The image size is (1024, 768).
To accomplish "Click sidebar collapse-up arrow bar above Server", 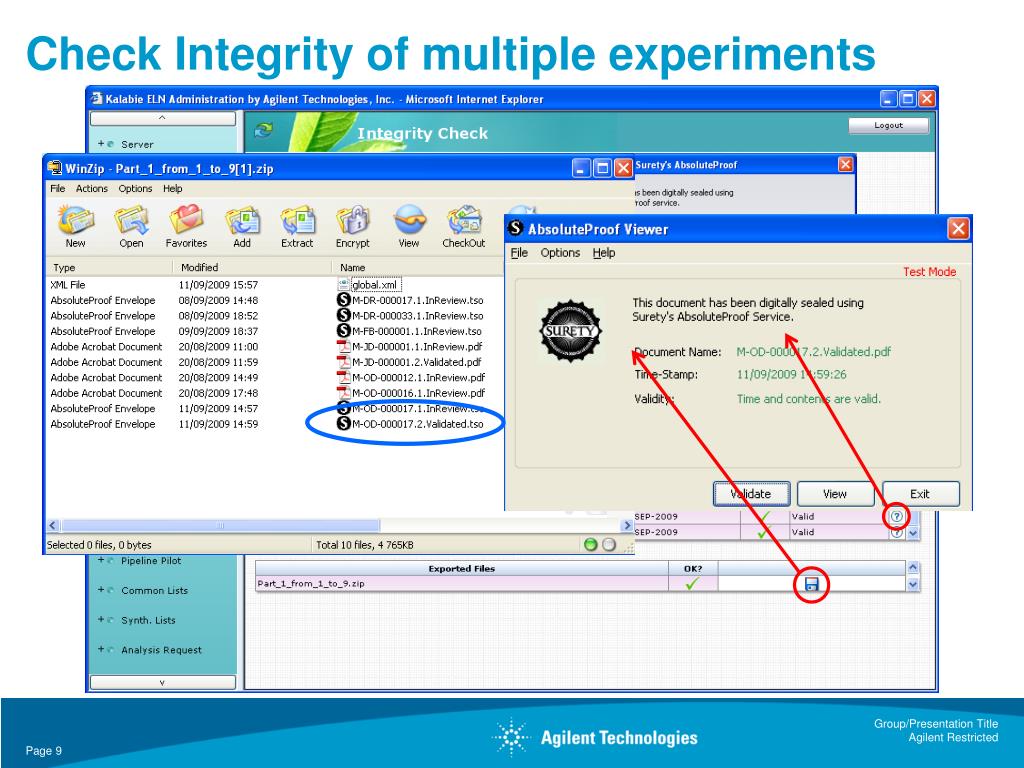I will pyautogui.click(x=163, y=118).
